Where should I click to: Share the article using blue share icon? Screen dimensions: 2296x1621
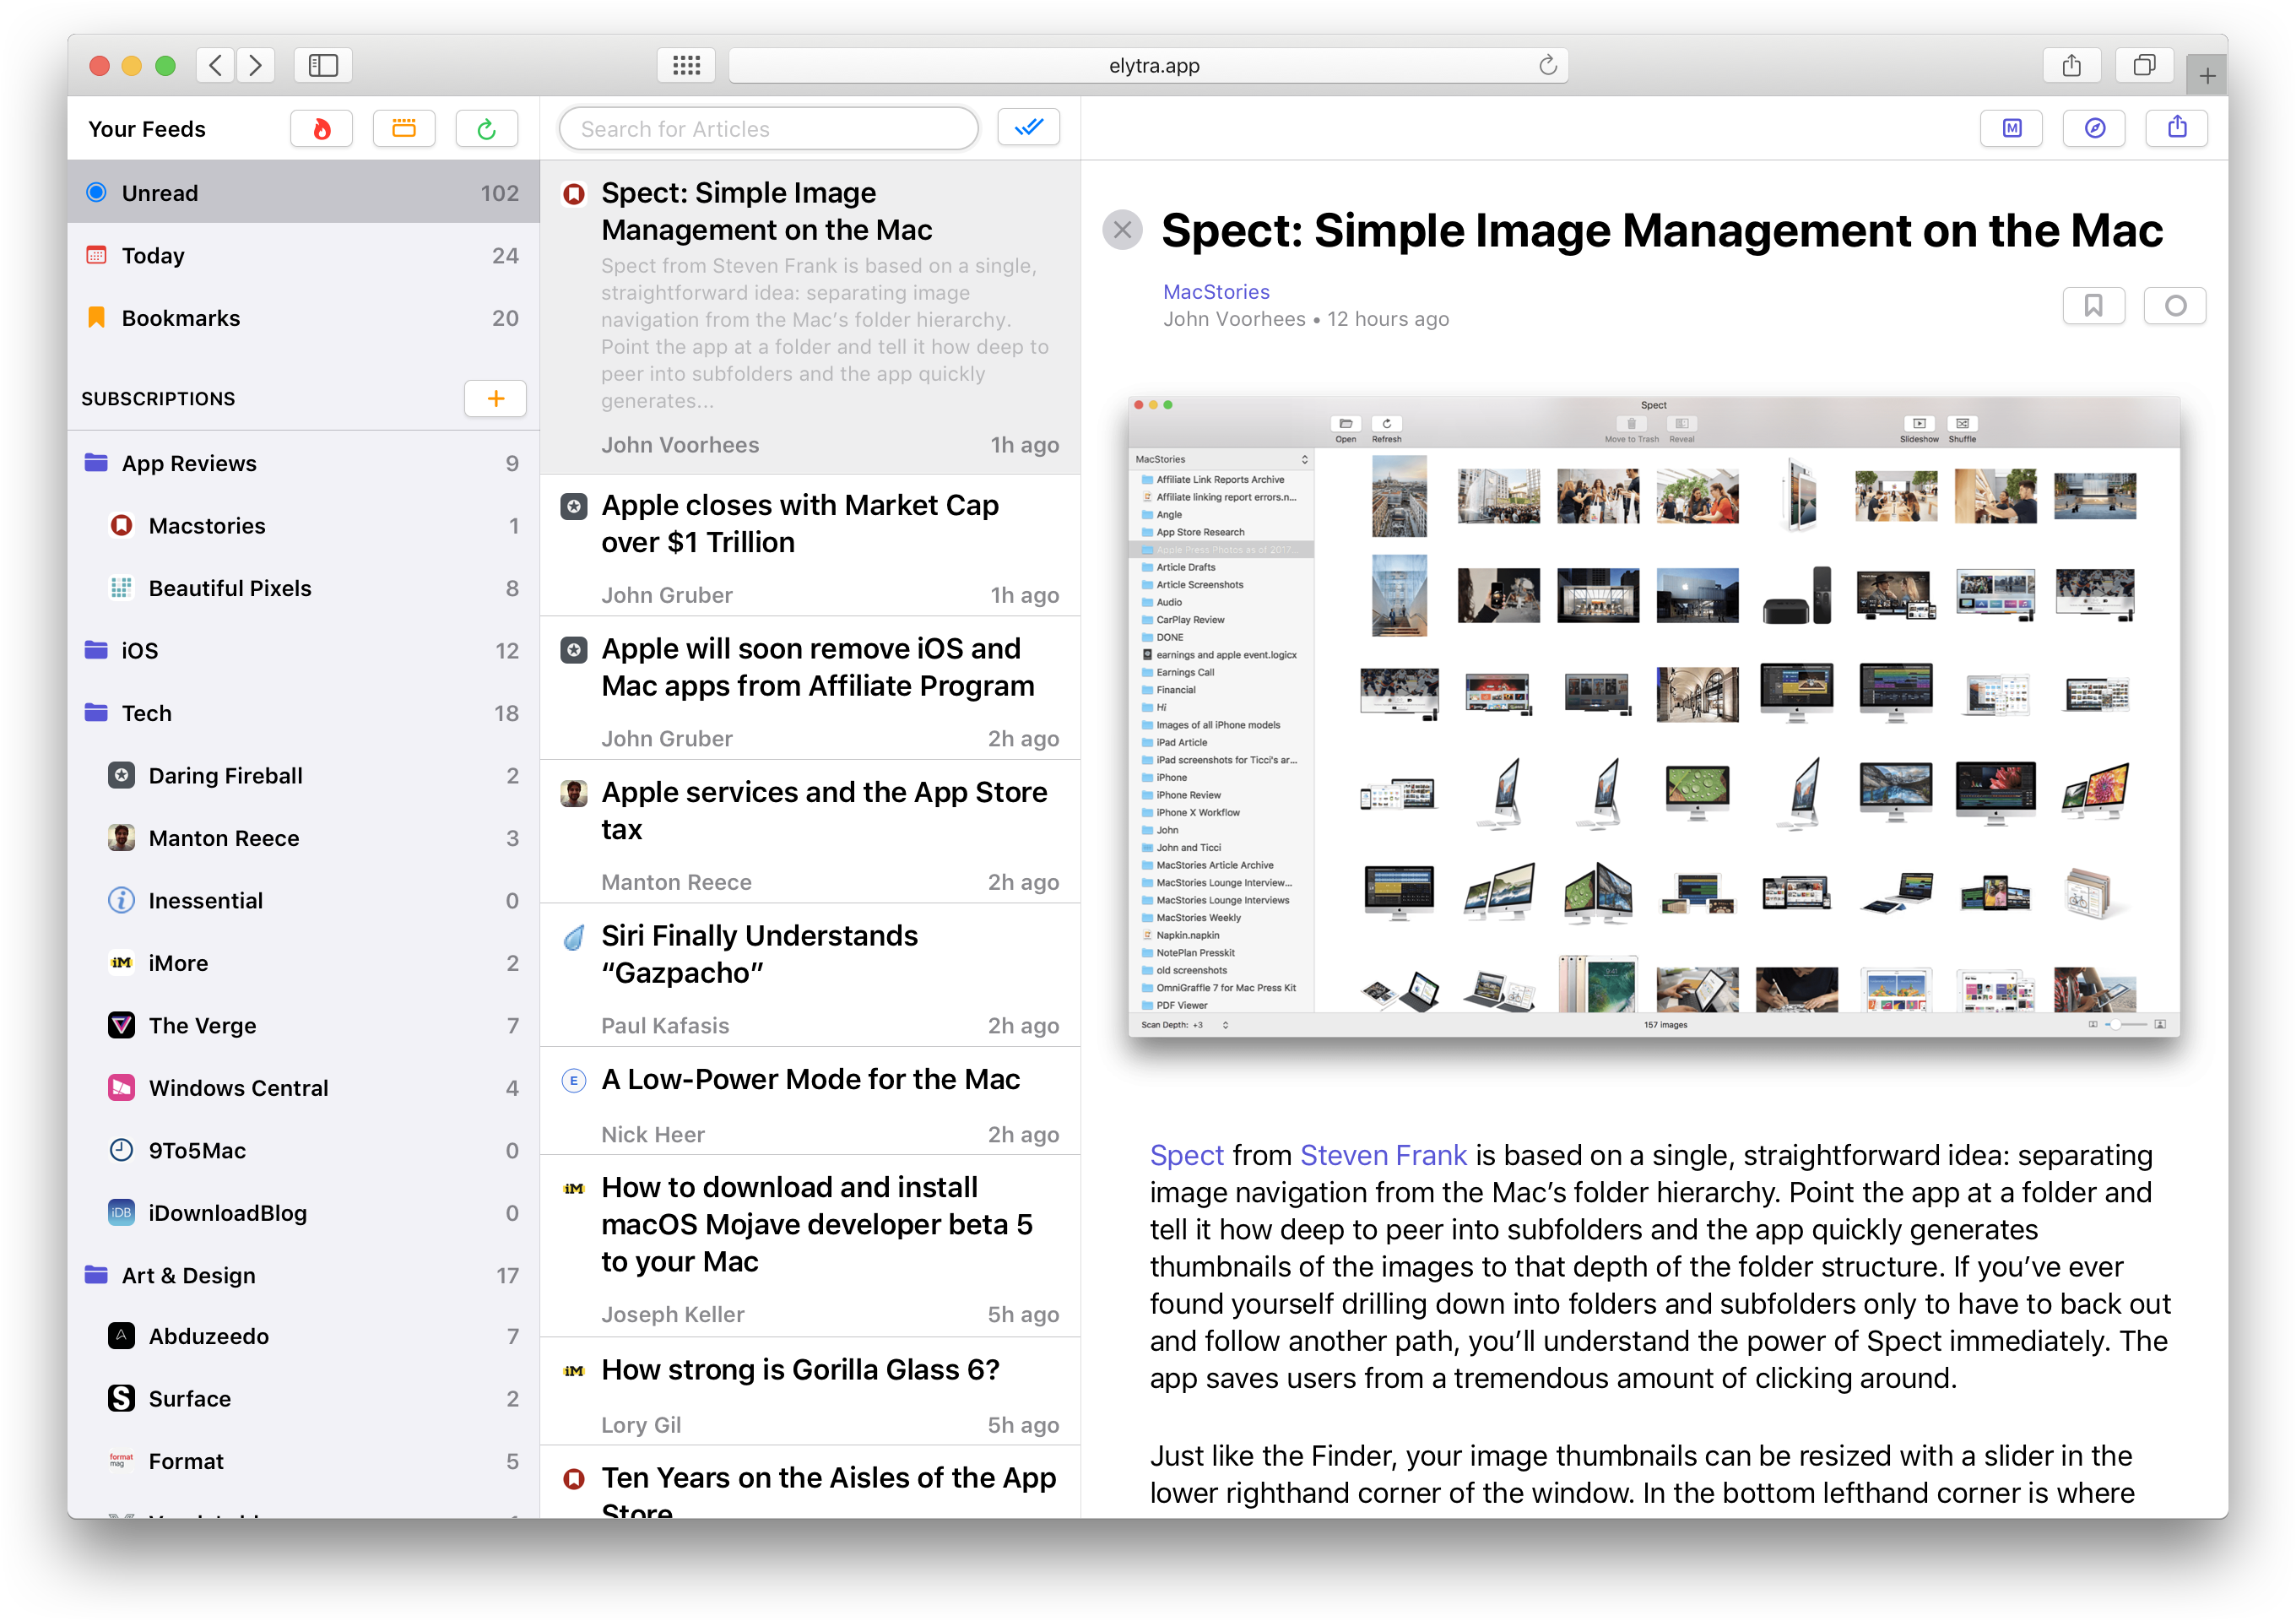(2177, 128)
